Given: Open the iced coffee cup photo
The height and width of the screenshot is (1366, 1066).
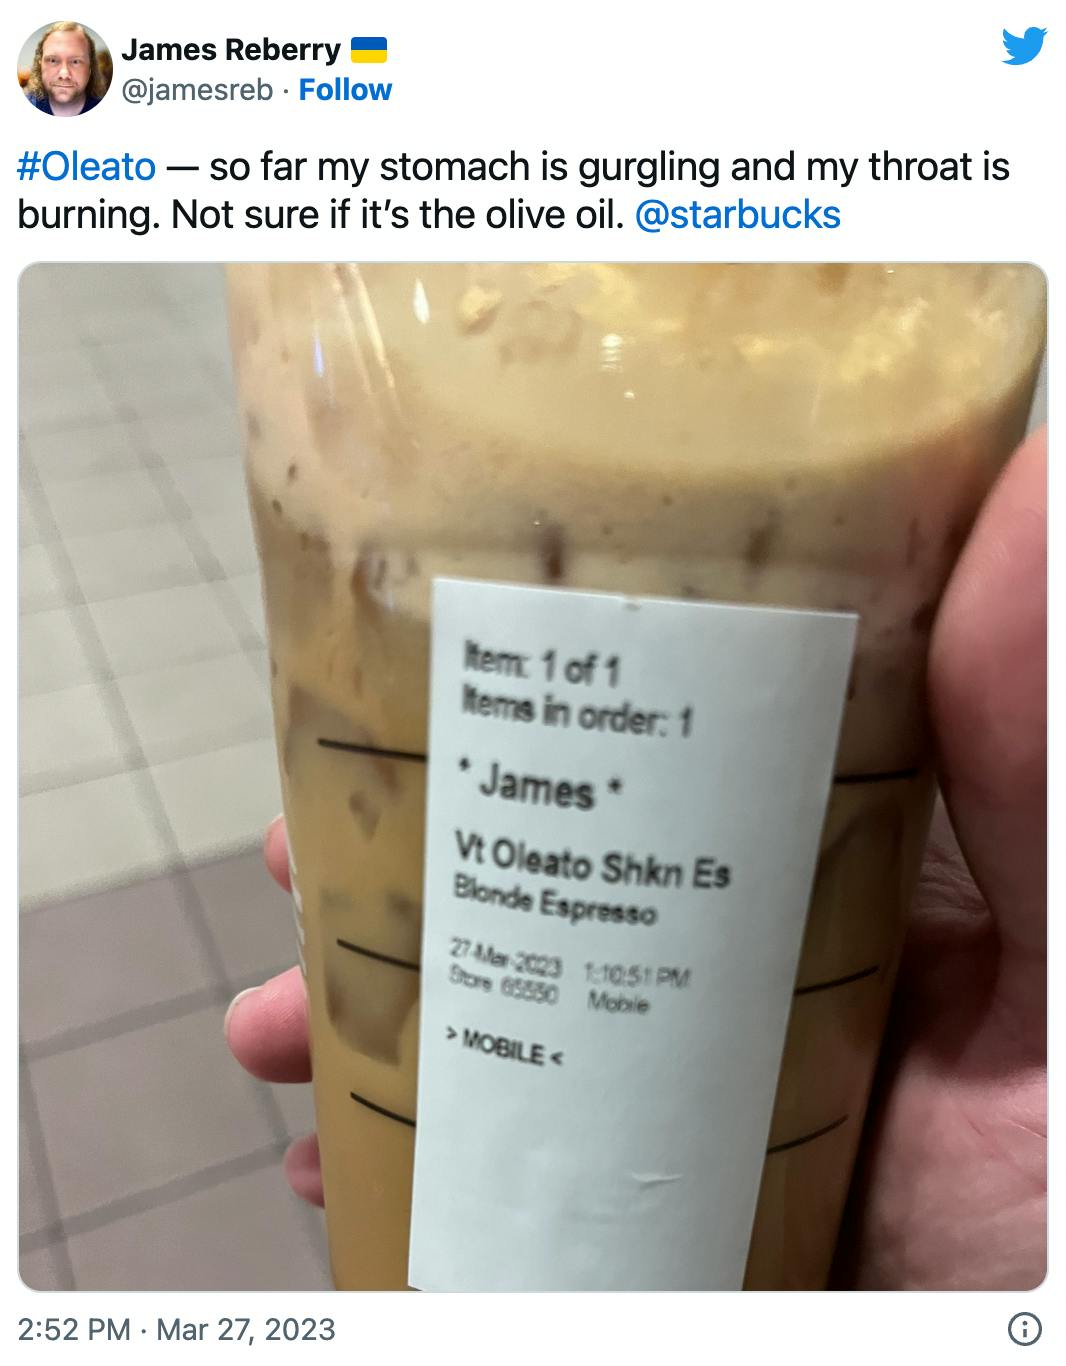Looking at the screenshot, I should point(533,777).
